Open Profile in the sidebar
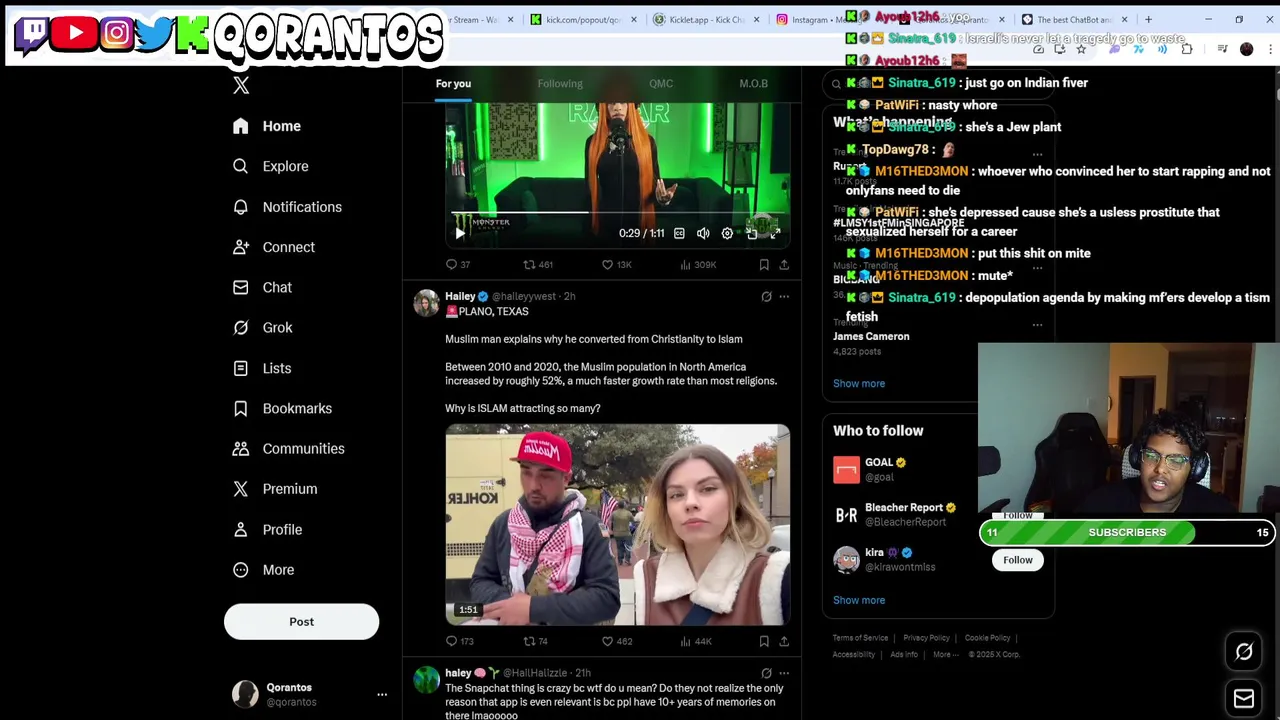Screen dimensions: 1280x720 coord(267,529)
